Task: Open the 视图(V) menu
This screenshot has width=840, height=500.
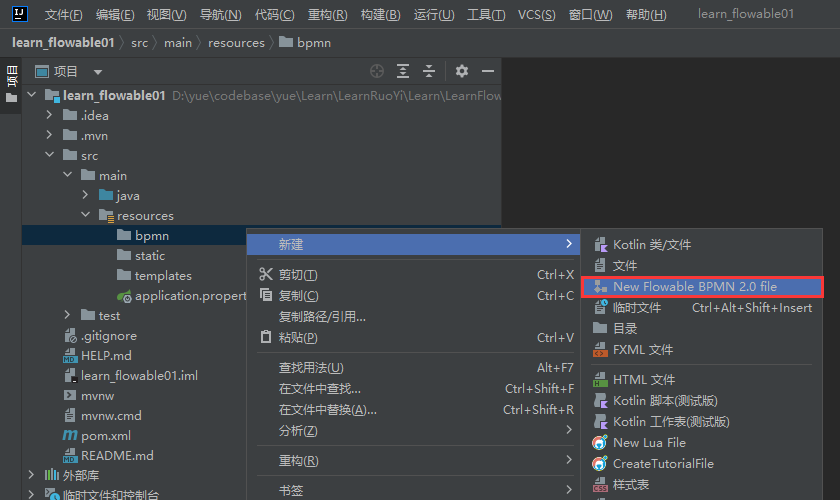Action: pos(167,14)
